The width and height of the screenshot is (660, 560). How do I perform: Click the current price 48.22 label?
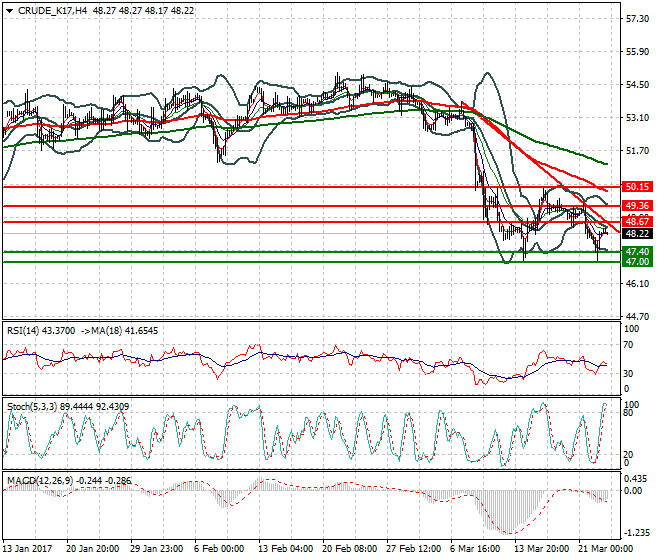click(637, 234)
